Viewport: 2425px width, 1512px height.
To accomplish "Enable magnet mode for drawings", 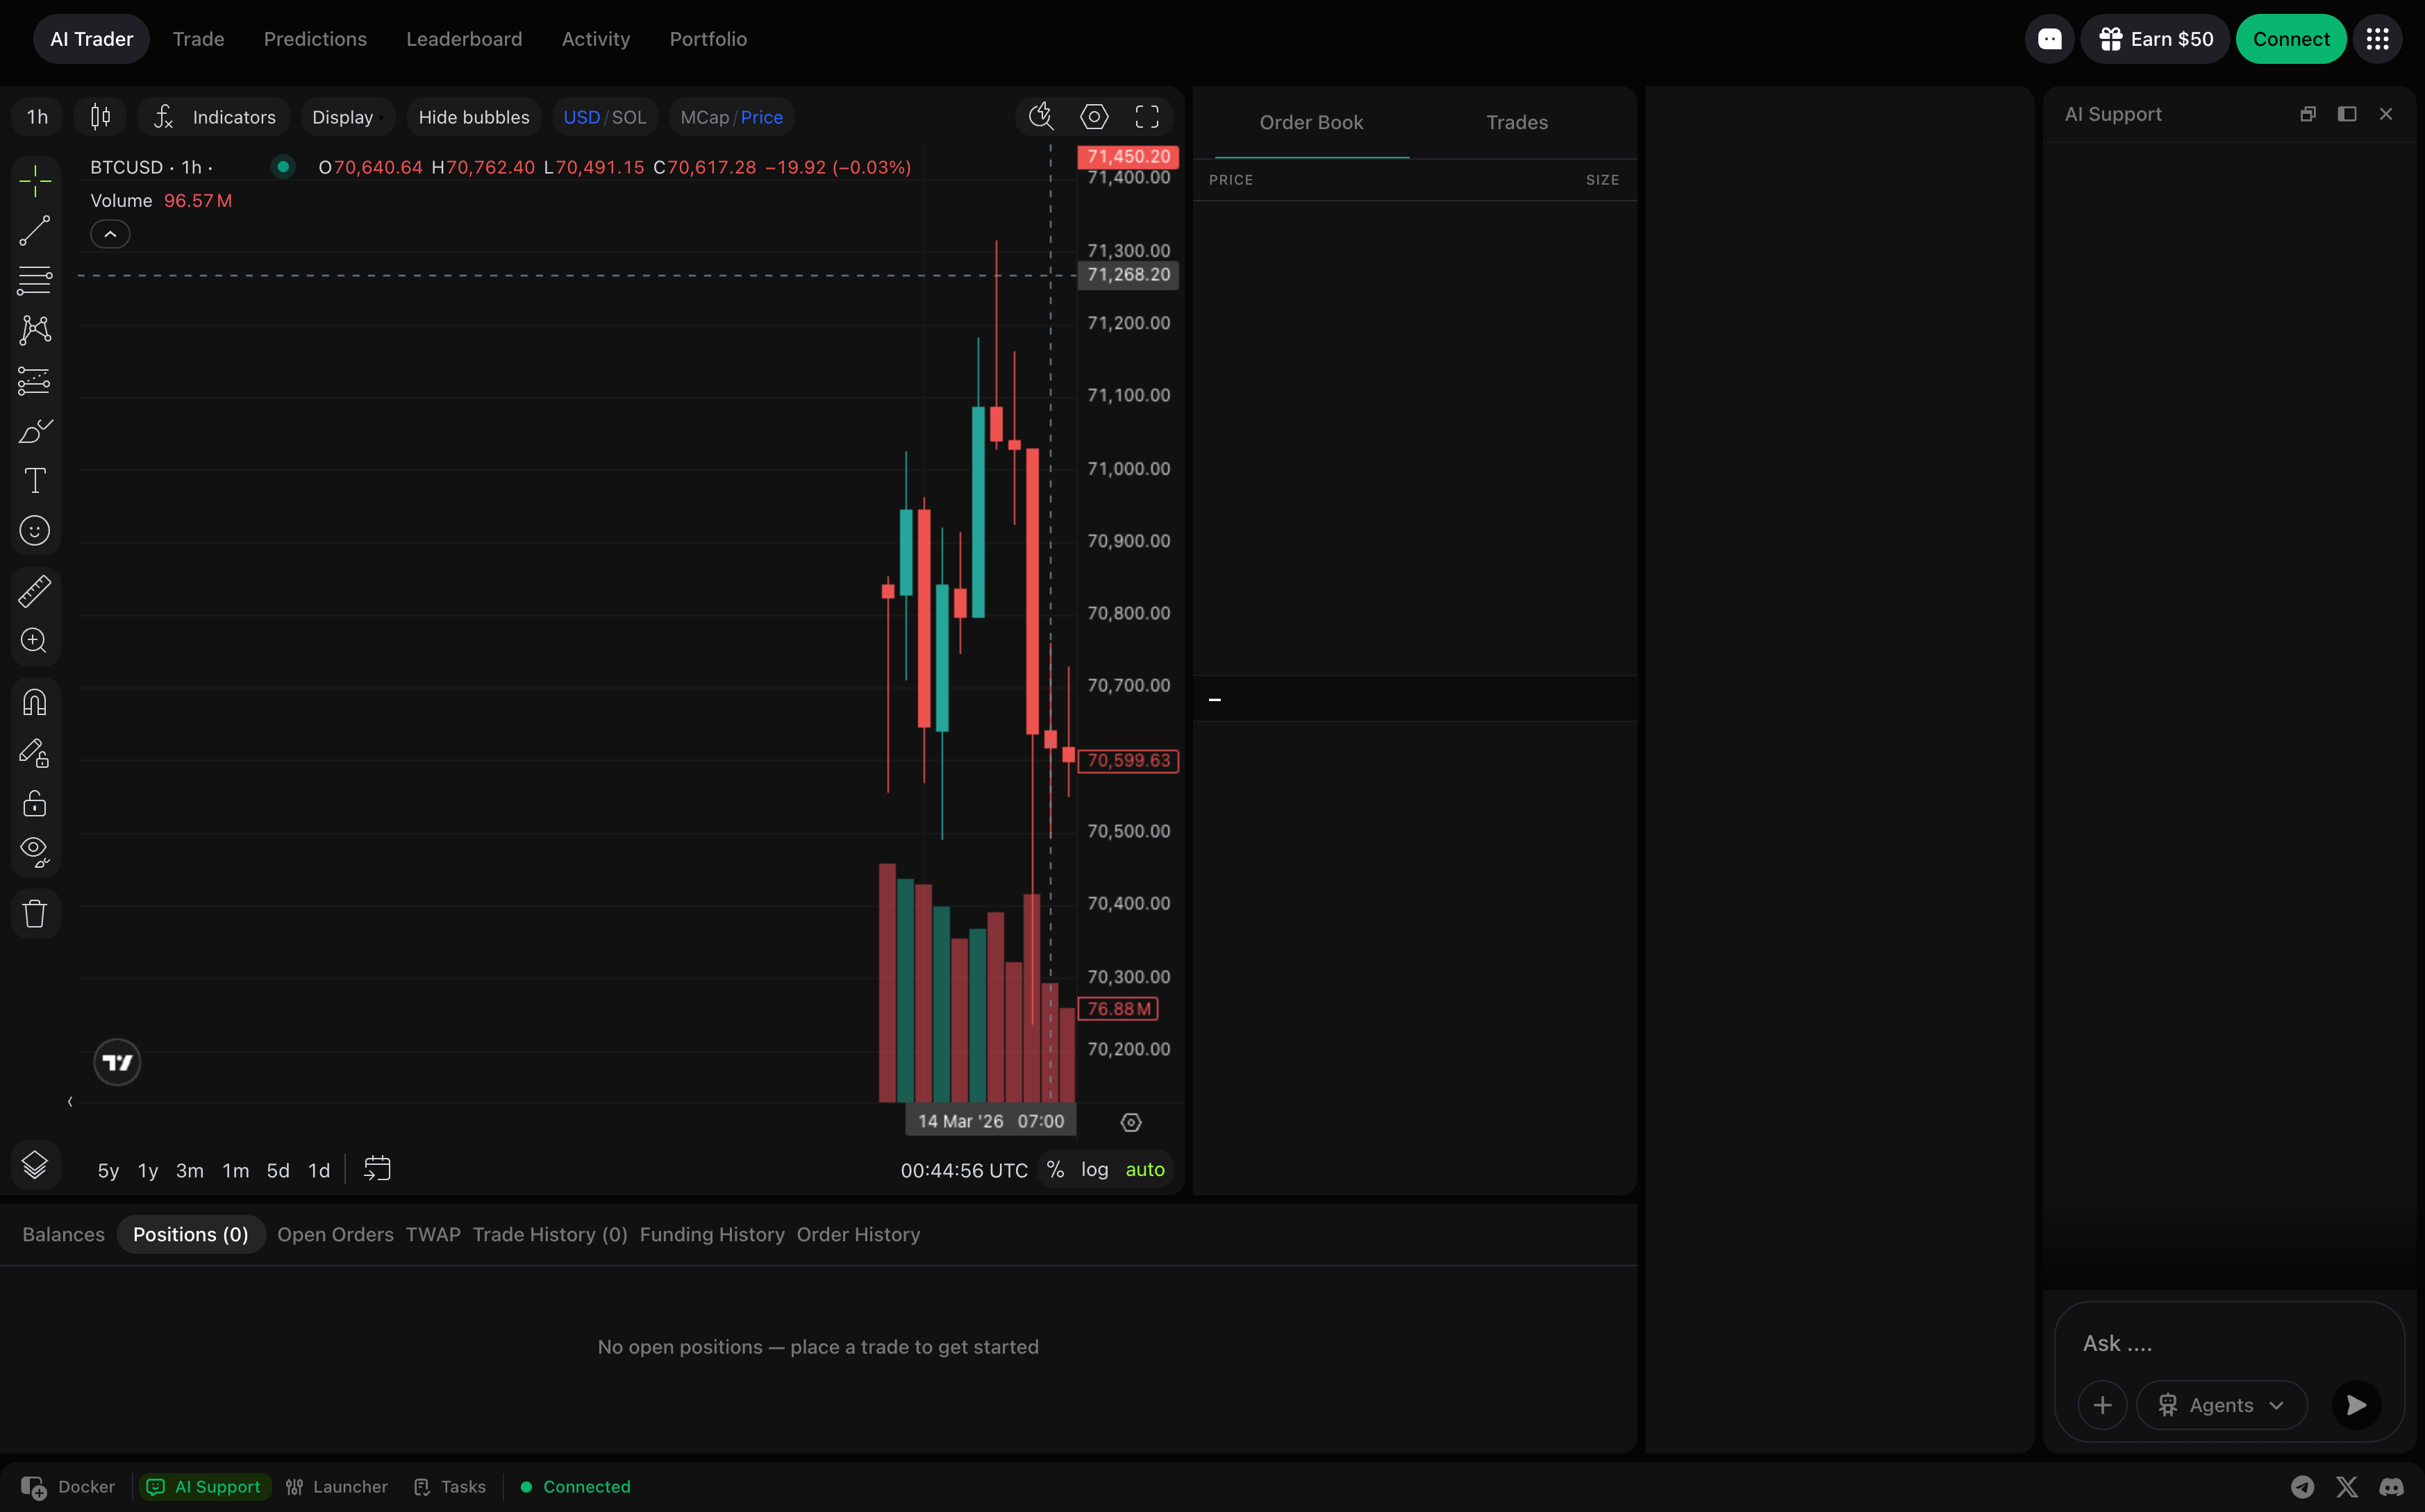I will [x=34, y=703].
